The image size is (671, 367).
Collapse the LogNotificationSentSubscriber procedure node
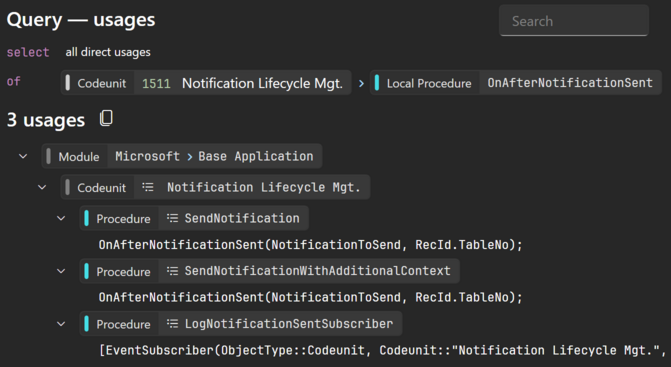pos(61,324)
